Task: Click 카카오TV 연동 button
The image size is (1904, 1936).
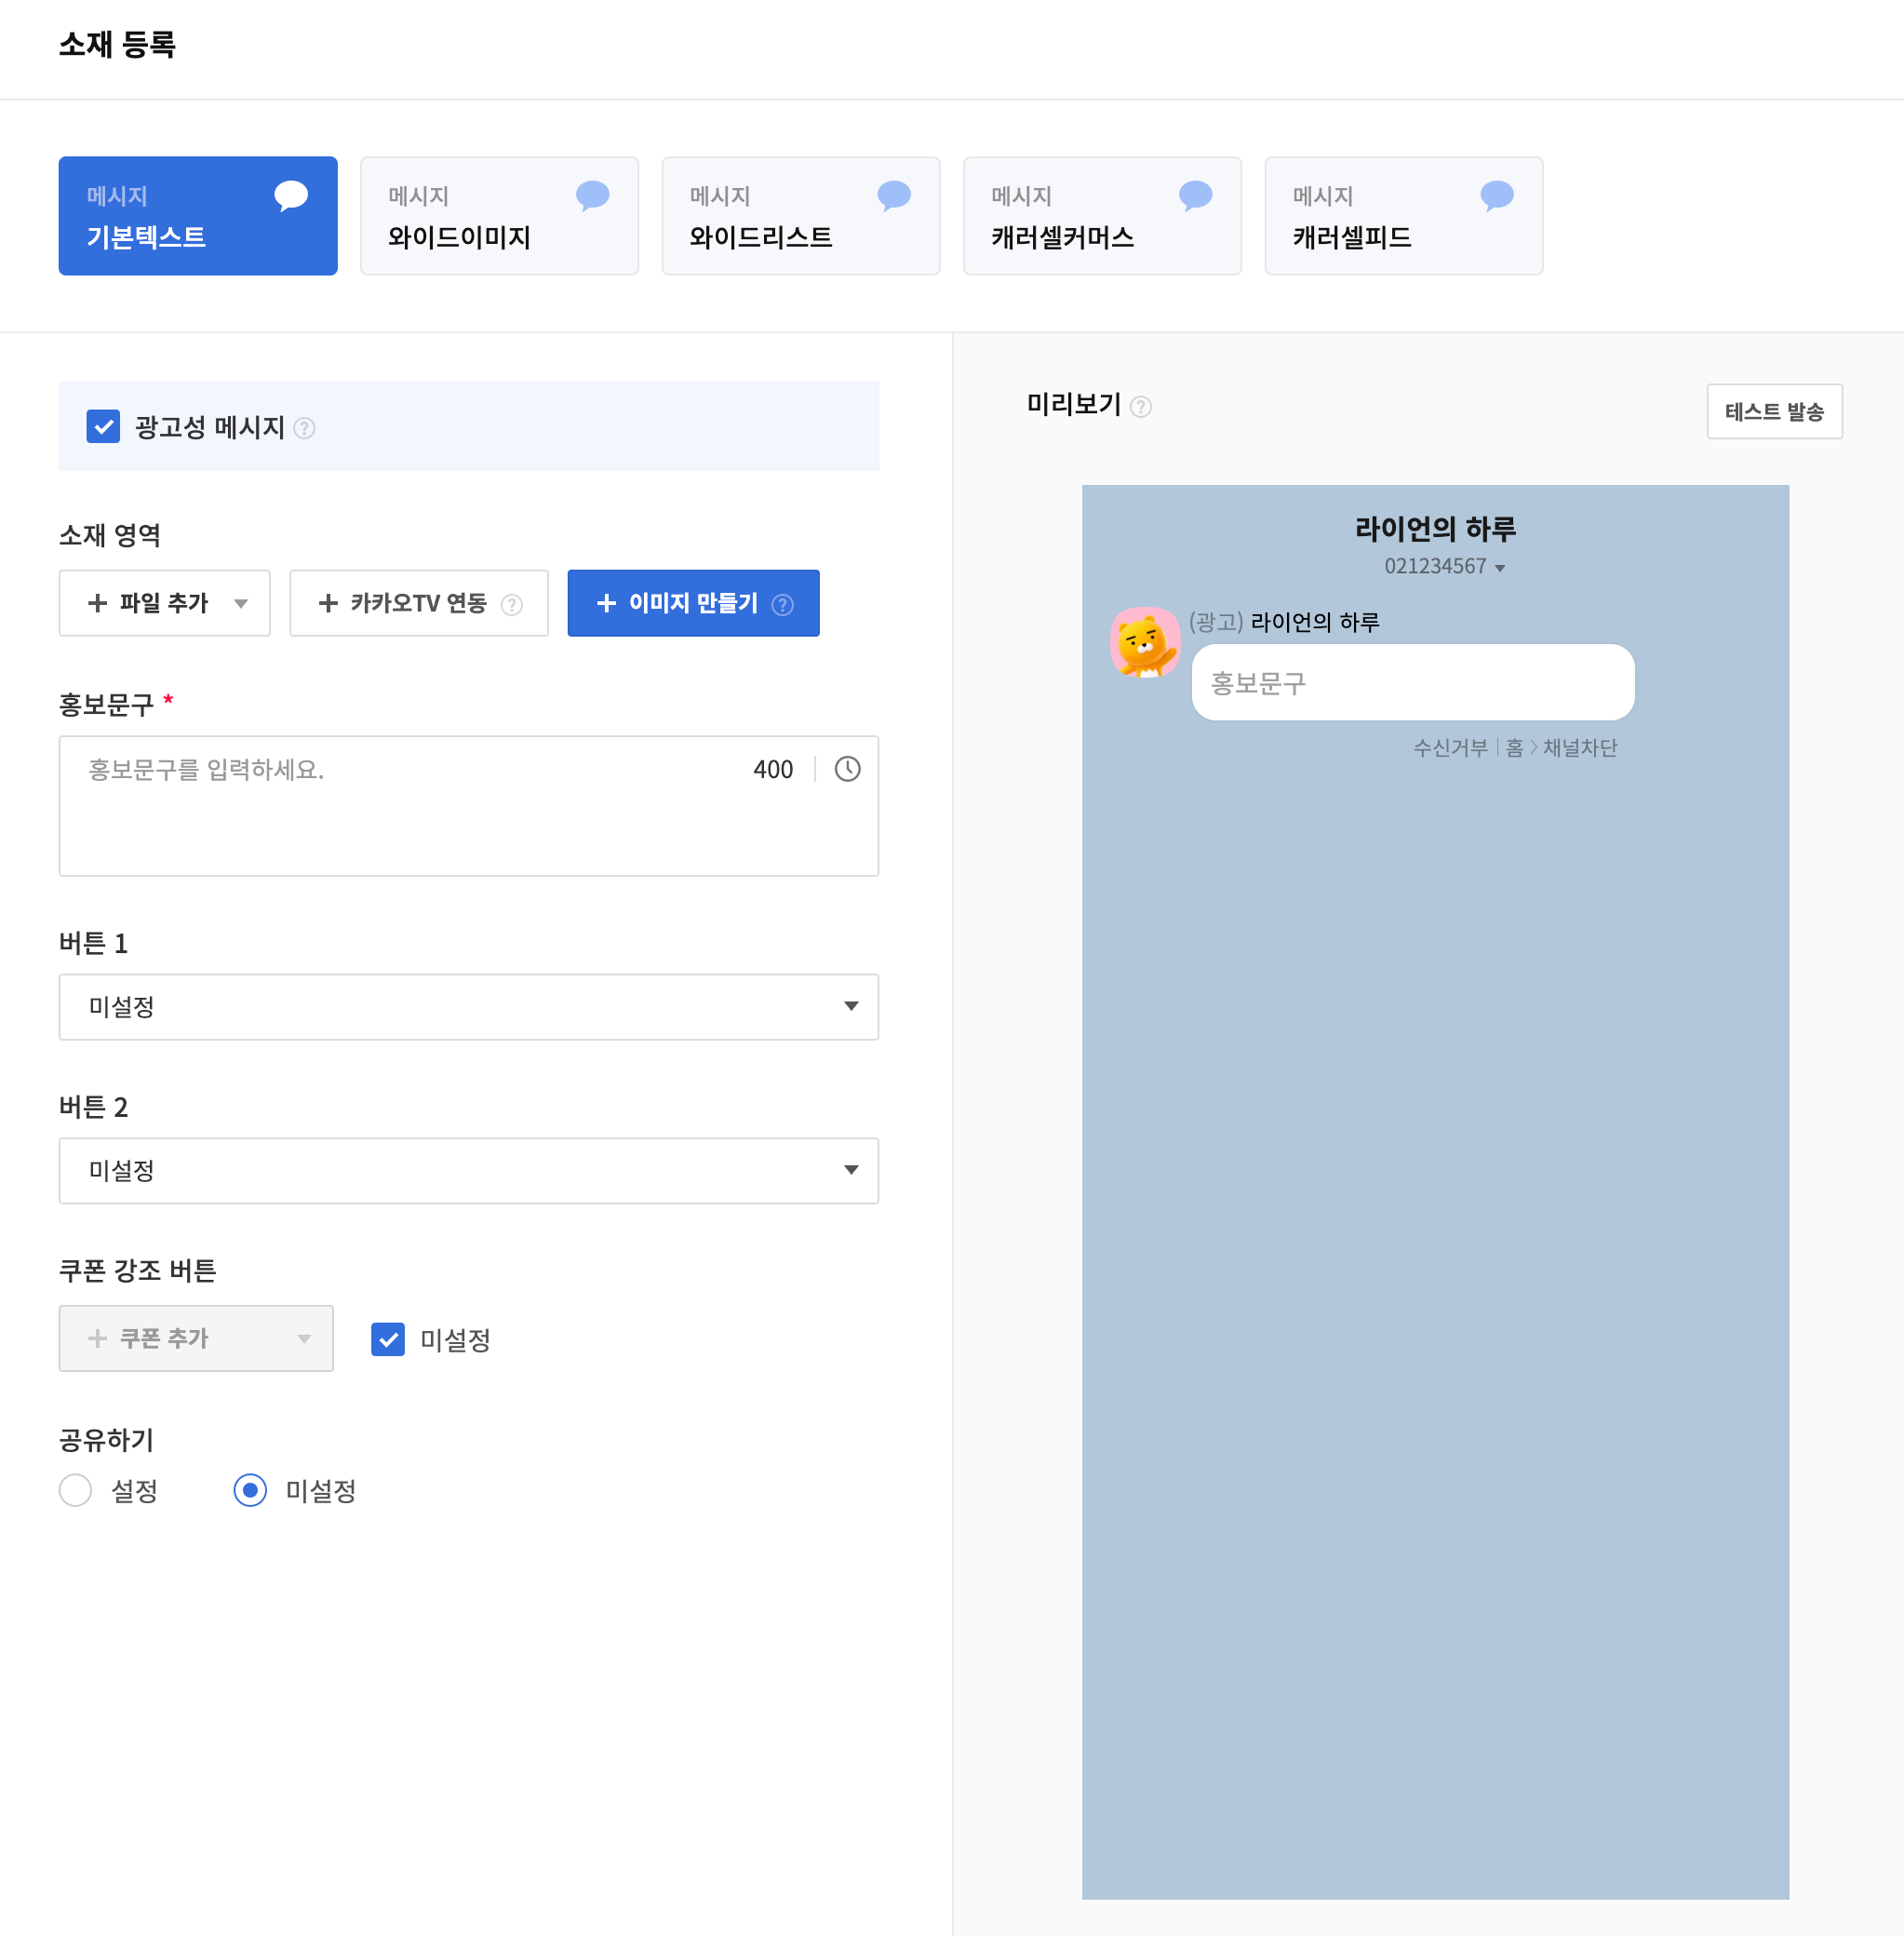Action: 419,603
